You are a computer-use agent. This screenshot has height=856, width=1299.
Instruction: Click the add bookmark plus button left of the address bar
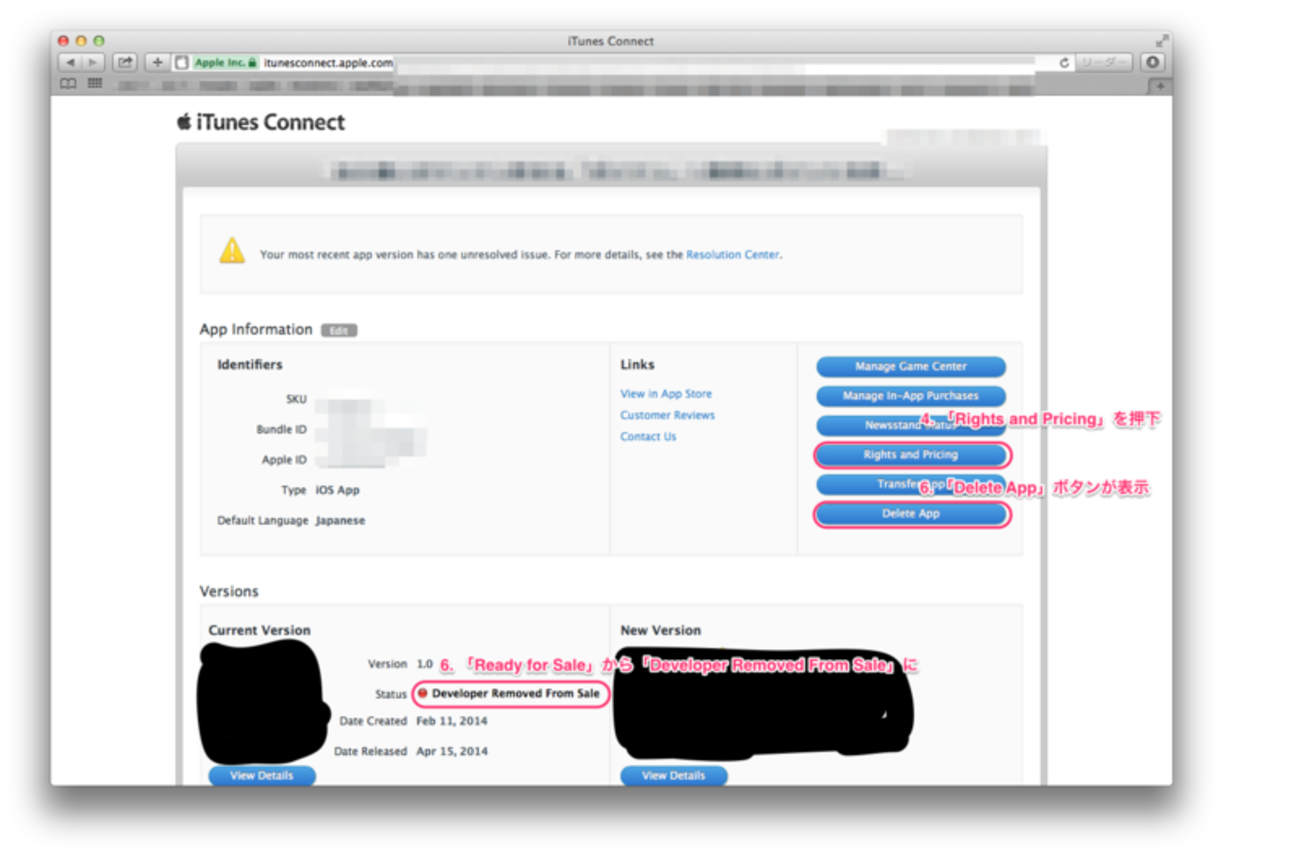point(157,62)
